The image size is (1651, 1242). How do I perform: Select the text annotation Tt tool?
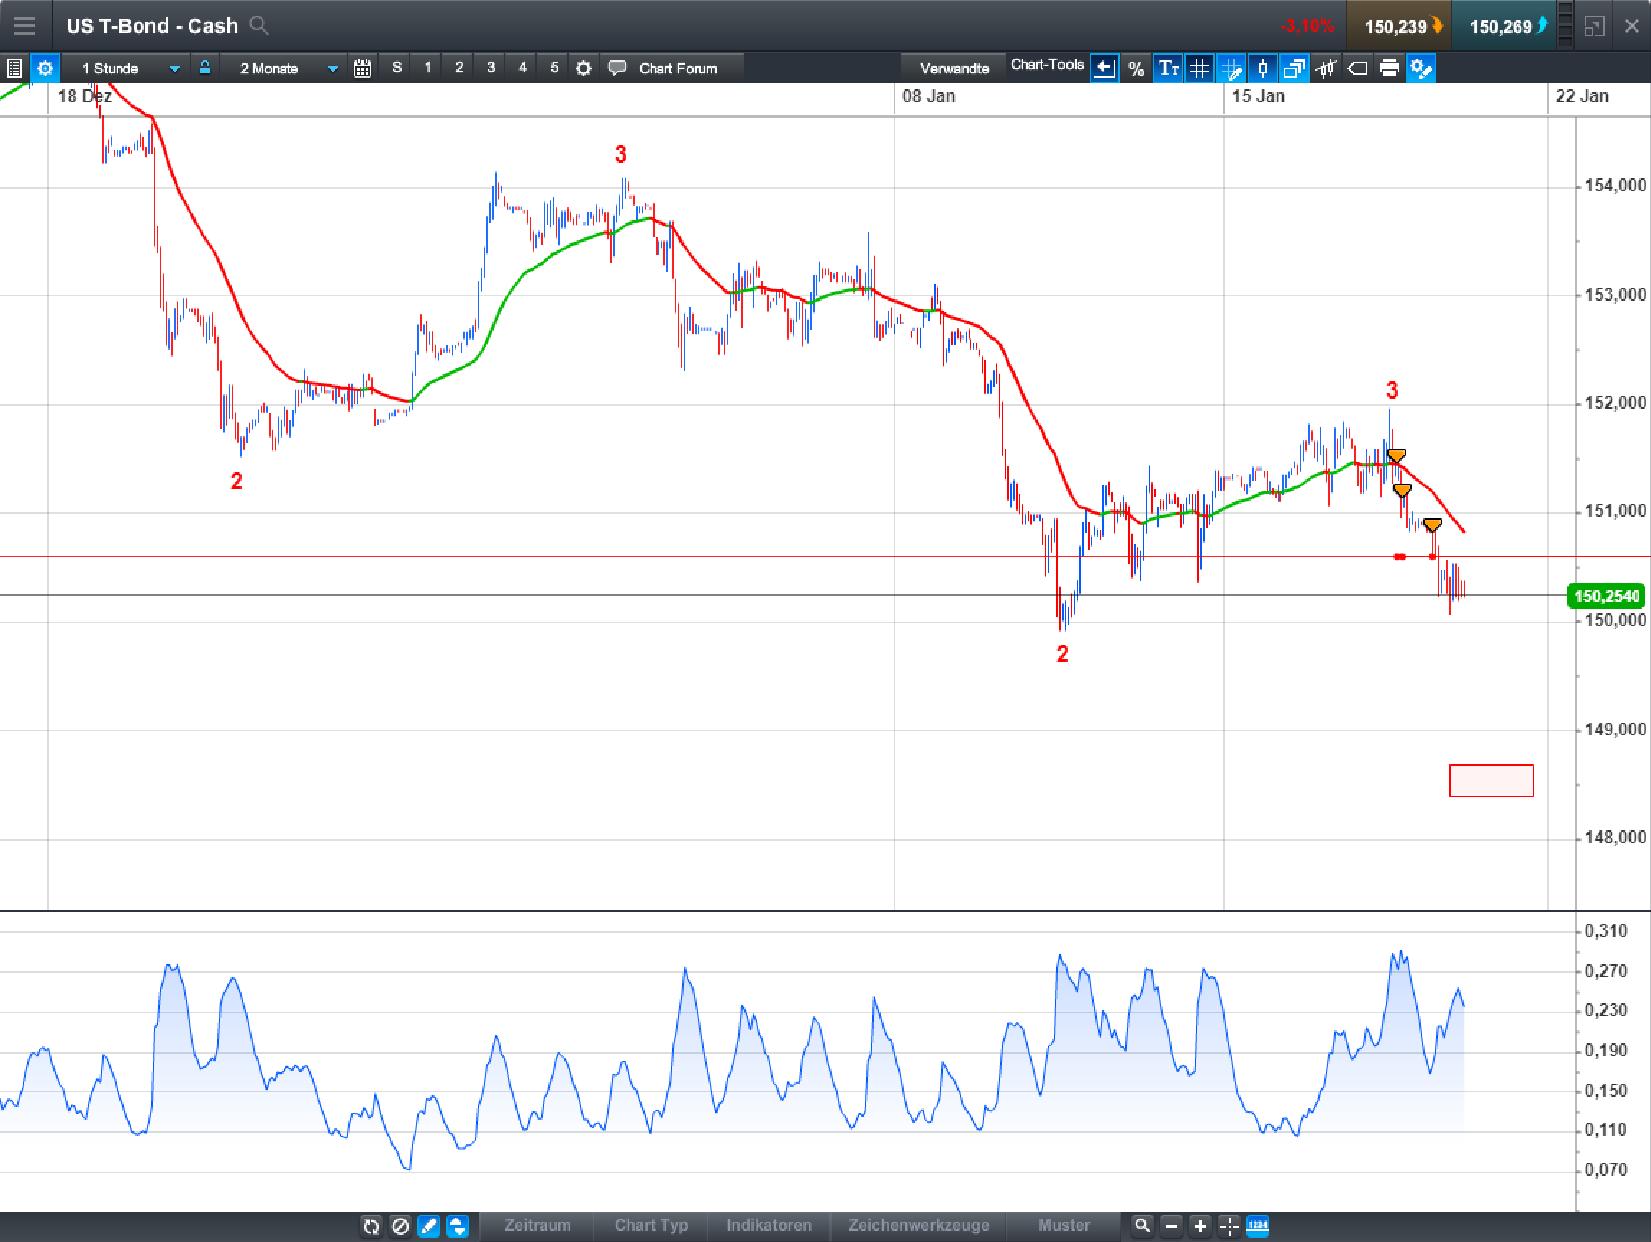coord(1168,69)
